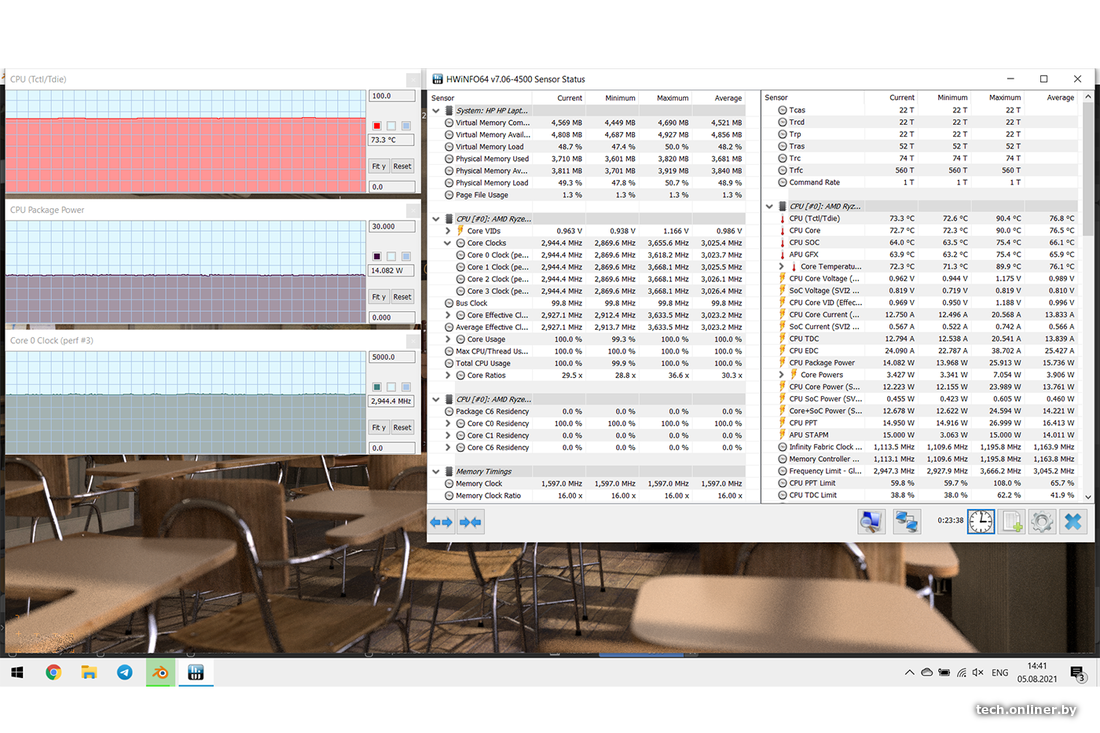
Task: Click the expand layout left-right arrows icon
Action: 441,521
